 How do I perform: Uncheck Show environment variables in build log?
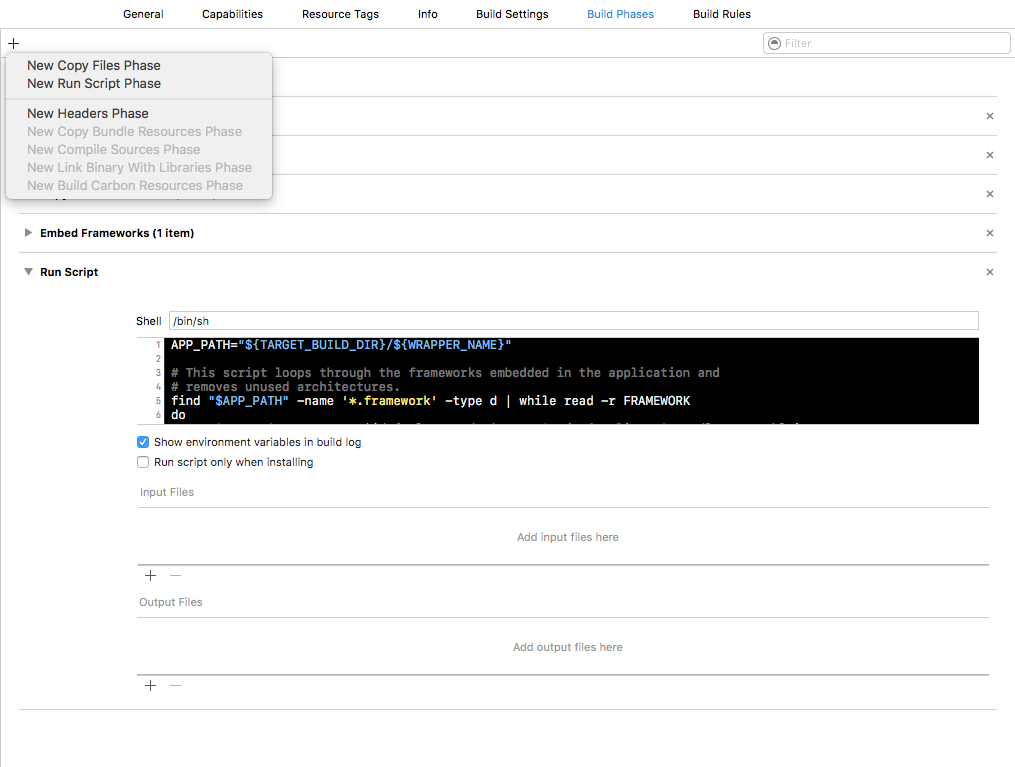coord(143,442)
